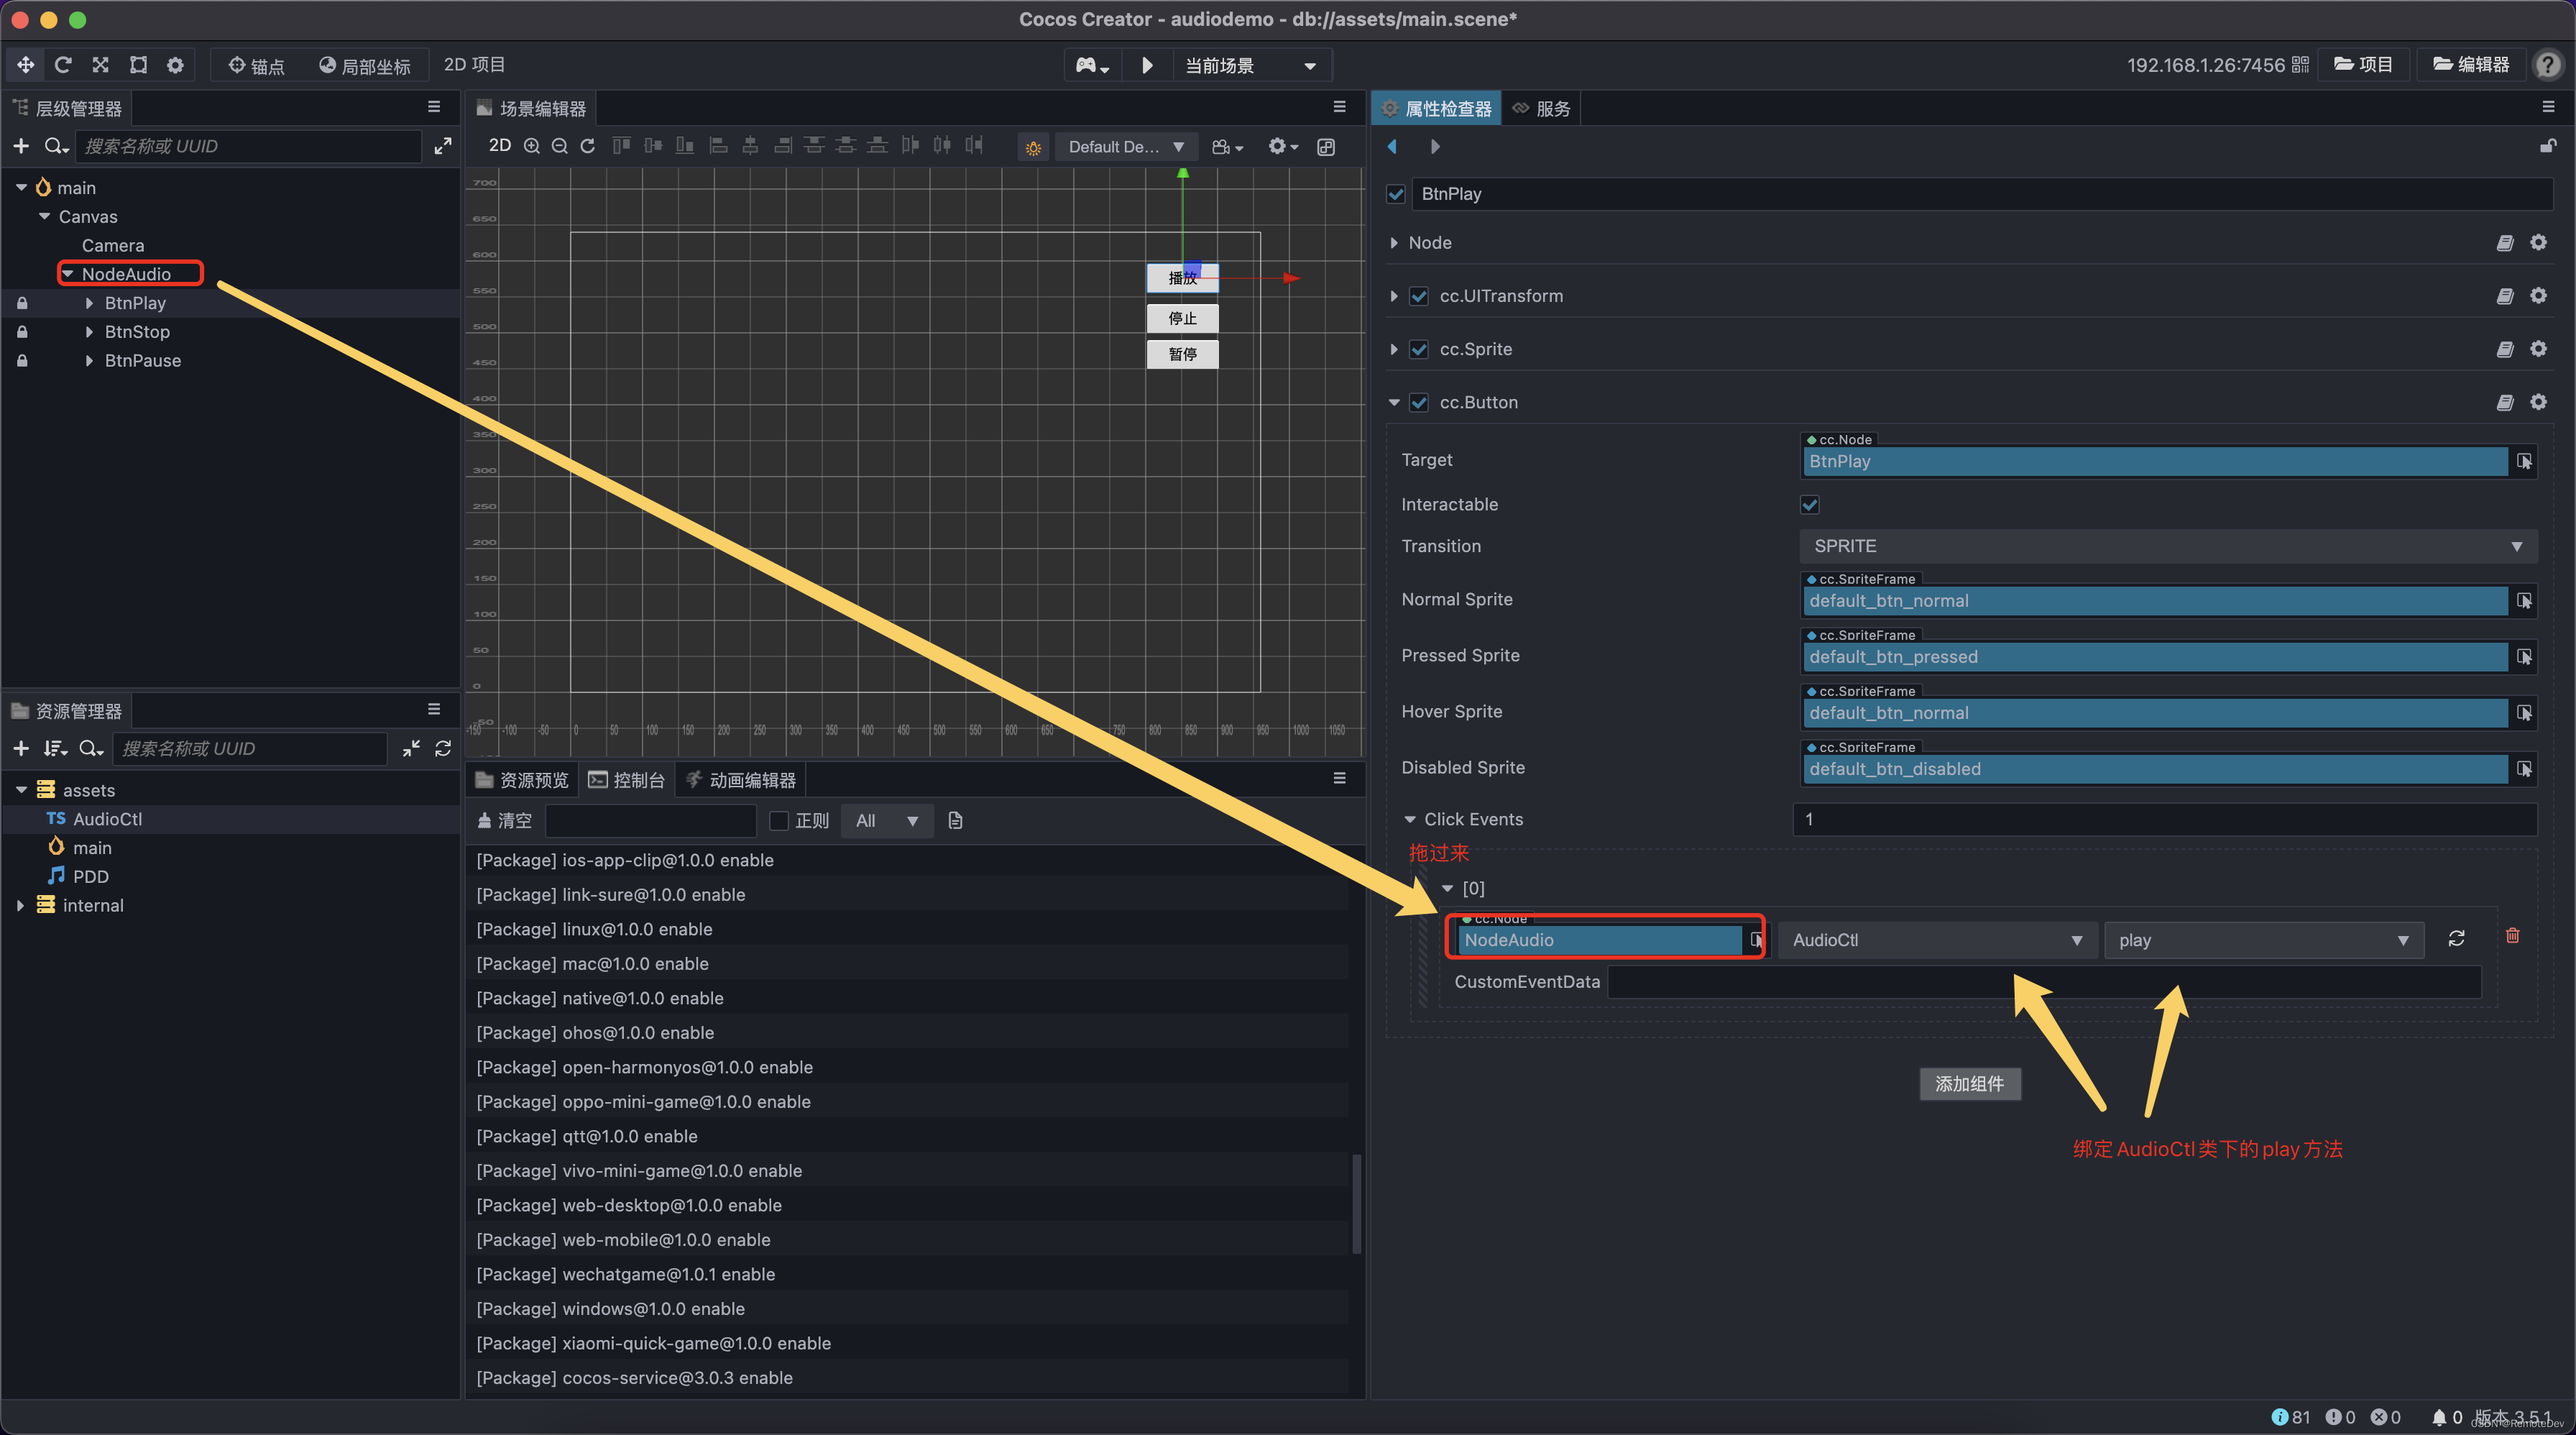The height and width of the screenshot is (1435, 2576).
Task: Disable the cc.Sprite component checkbox
Action: [x=1418, y=349]
